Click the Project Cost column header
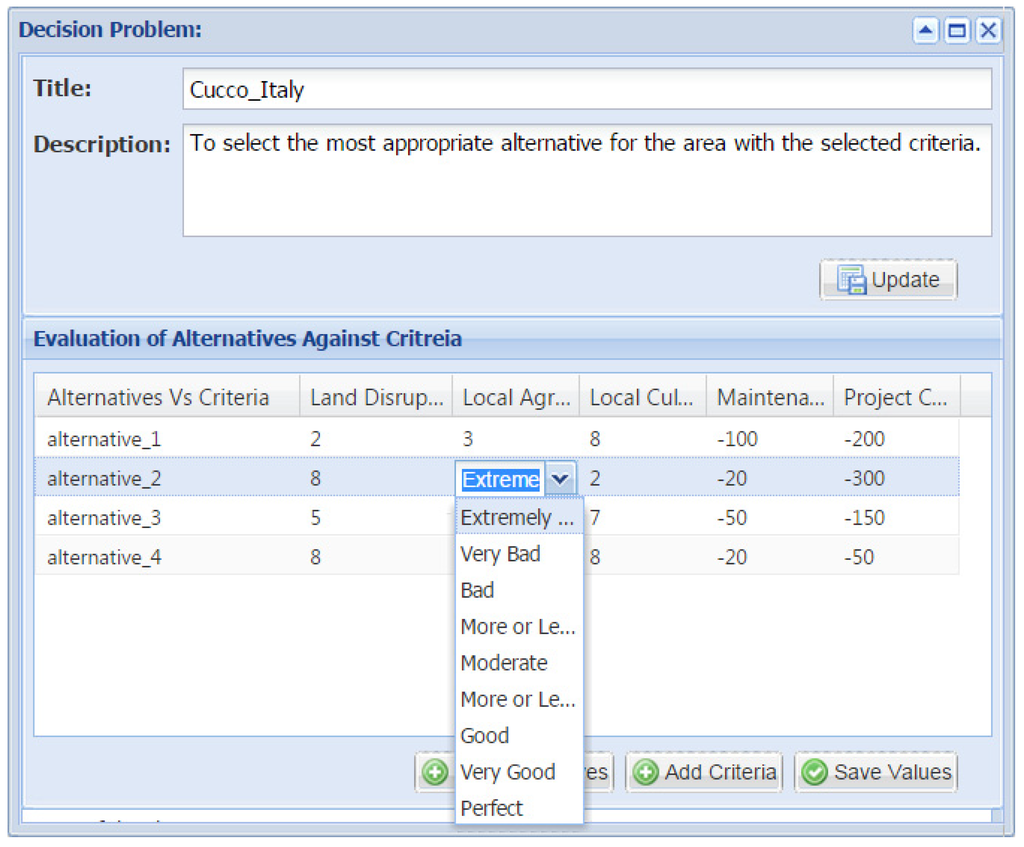Image resolution: width=1024 pixels, height=847 pixels. (x=895, y=398)
